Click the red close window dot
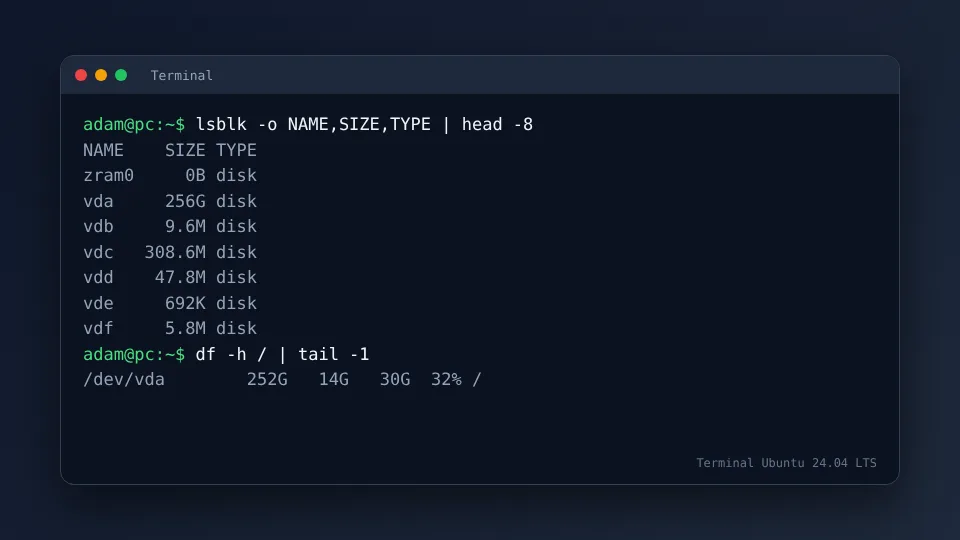Viewport: 960px width, 540px height. (x=81, y=75)
